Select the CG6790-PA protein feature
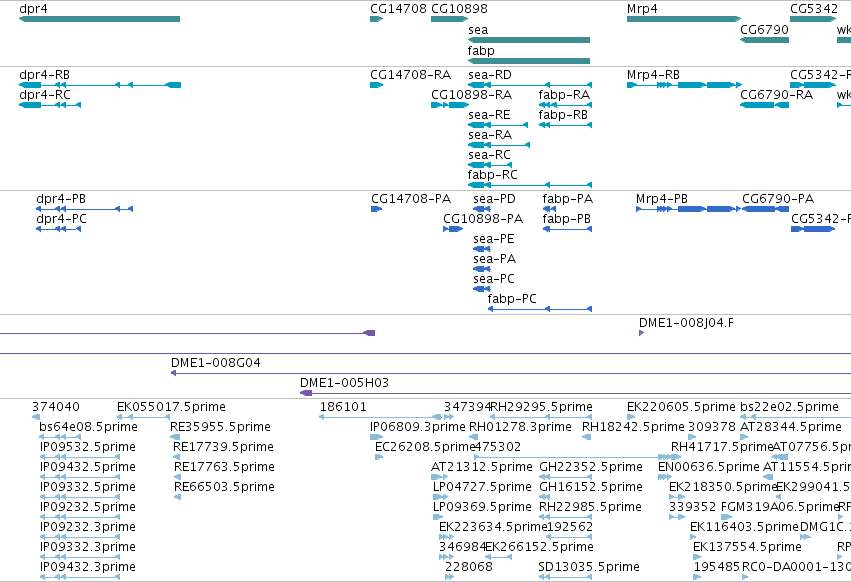The height and width of the screenshot is (582, 851). [x=766, y=209]
